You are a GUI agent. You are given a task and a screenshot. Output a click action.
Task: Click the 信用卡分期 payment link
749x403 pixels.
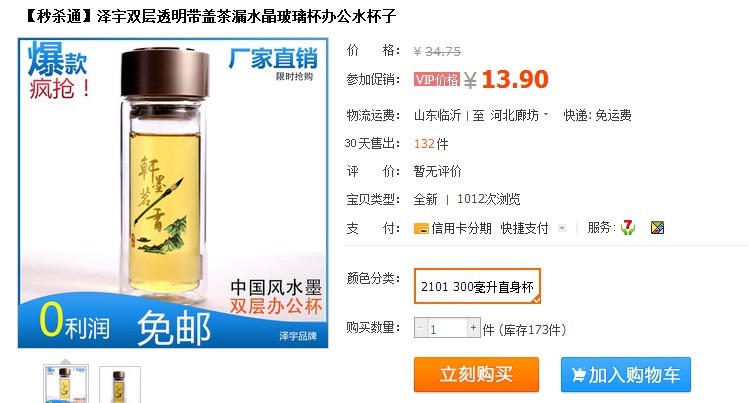461,228
